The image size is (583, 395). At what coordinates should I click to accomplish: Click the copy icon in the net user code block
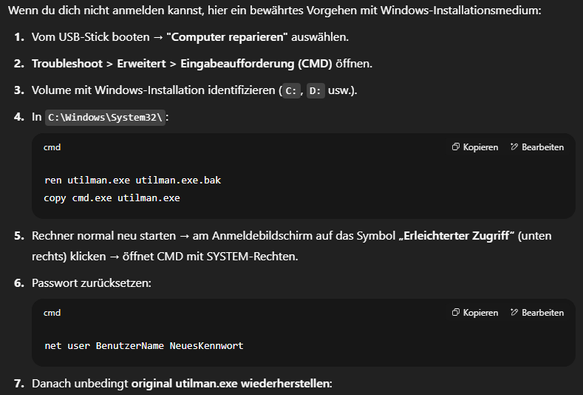coord(455,312)
